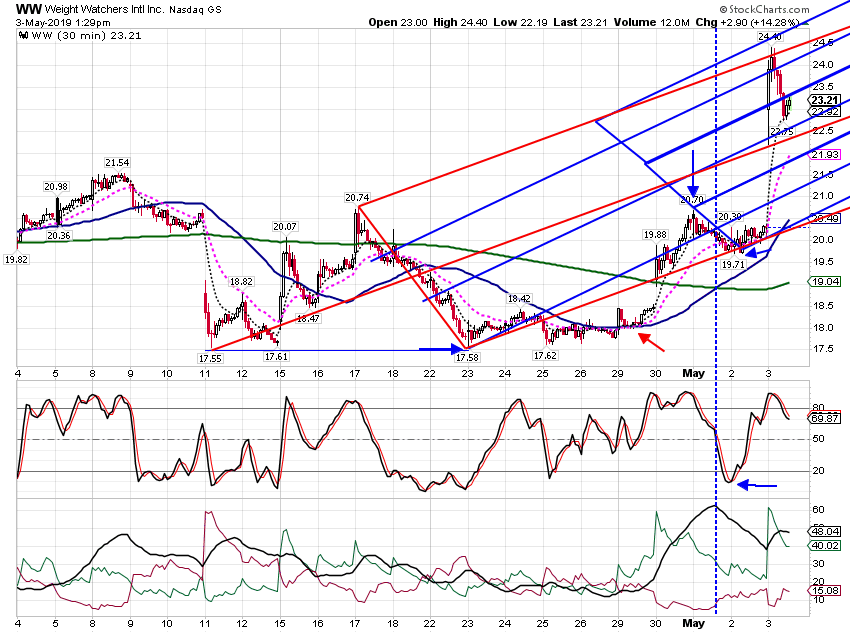This screenshot has width=850, height=633.
Task: Click the Volume 12.0M header value
Action: point(652,22)
